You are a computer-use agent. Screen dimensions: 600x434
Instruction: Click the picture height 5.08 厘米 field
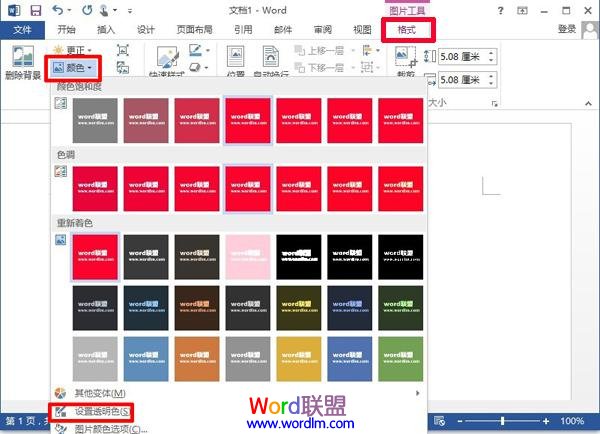click(x=463, y=57)
